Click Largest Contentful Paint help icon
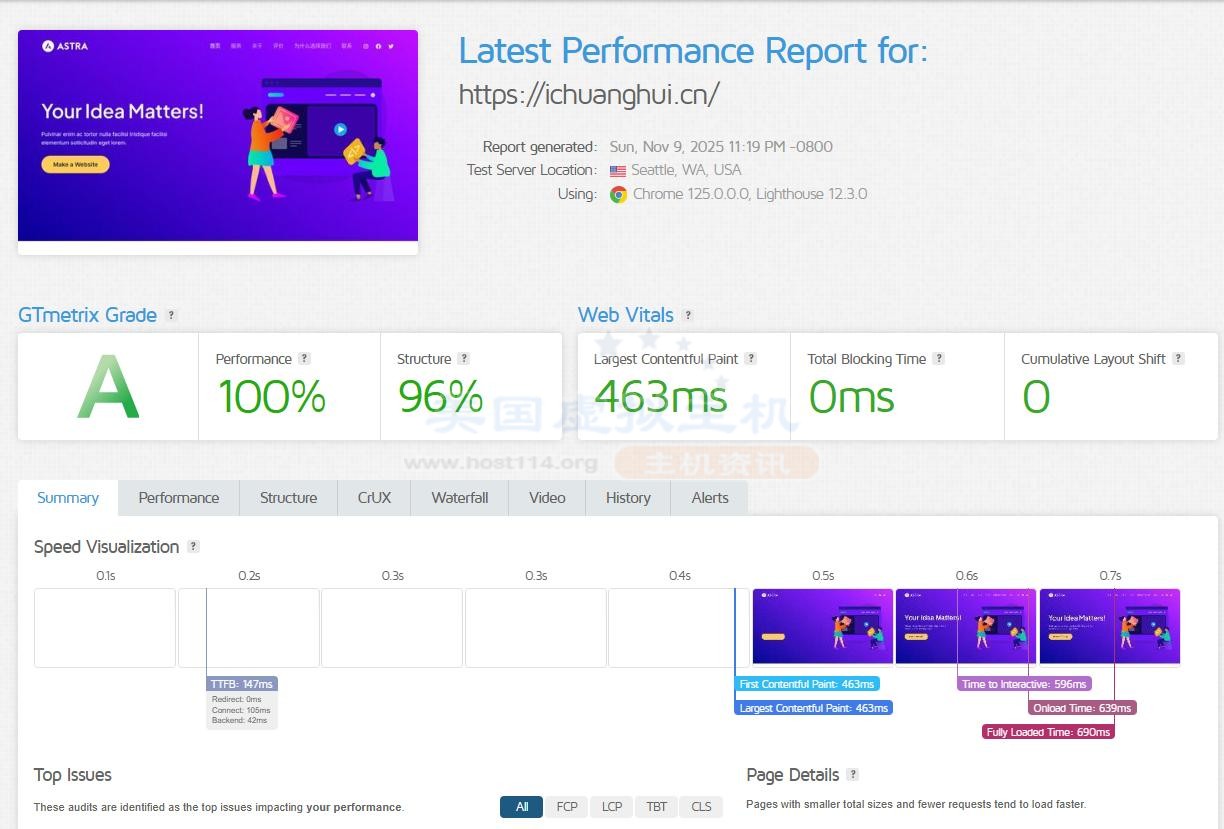Viewport: 1224px width, 829px height. click(x=750, y=359)
